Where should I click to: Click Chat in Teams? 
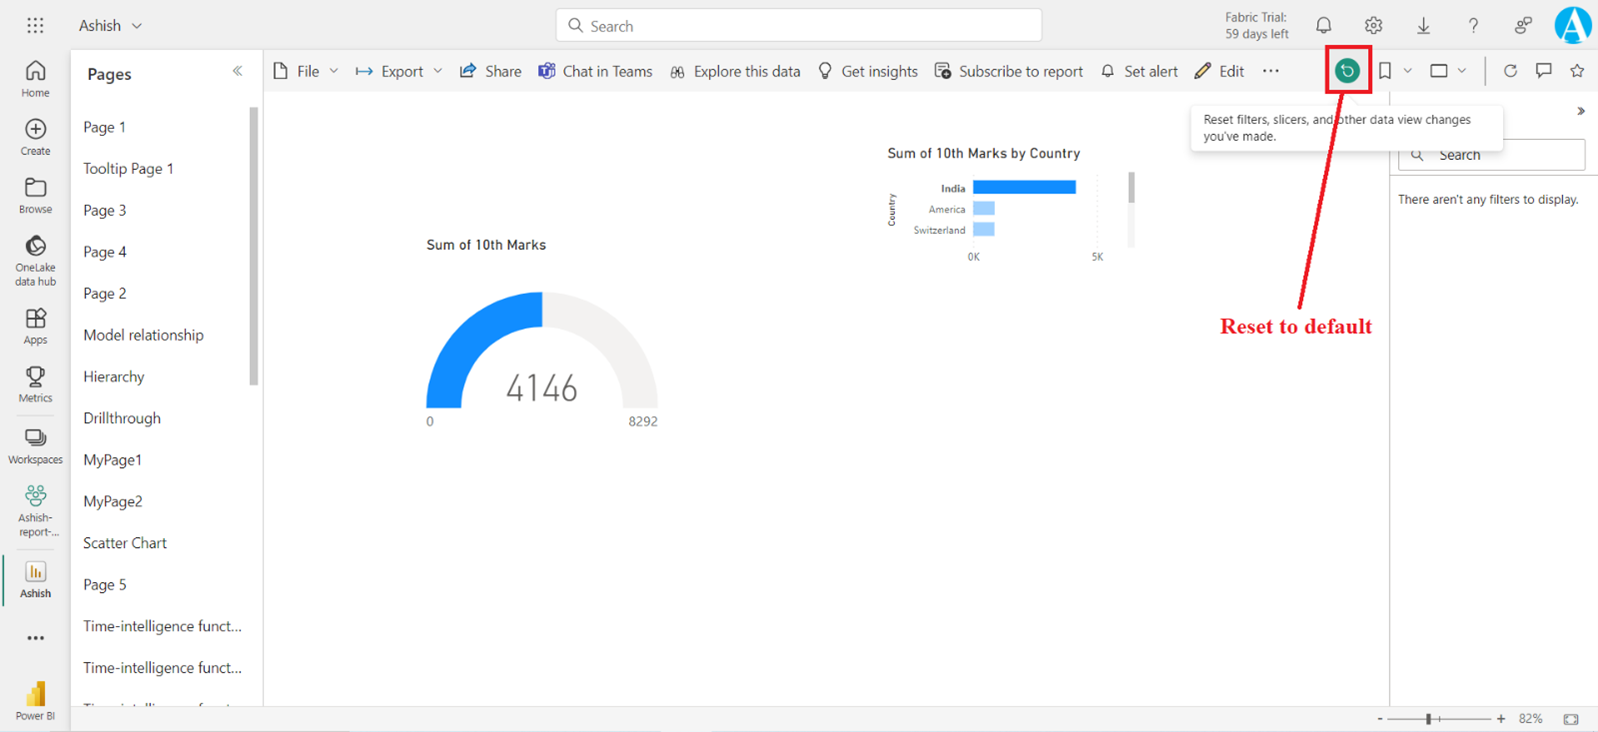click(595, 71)
